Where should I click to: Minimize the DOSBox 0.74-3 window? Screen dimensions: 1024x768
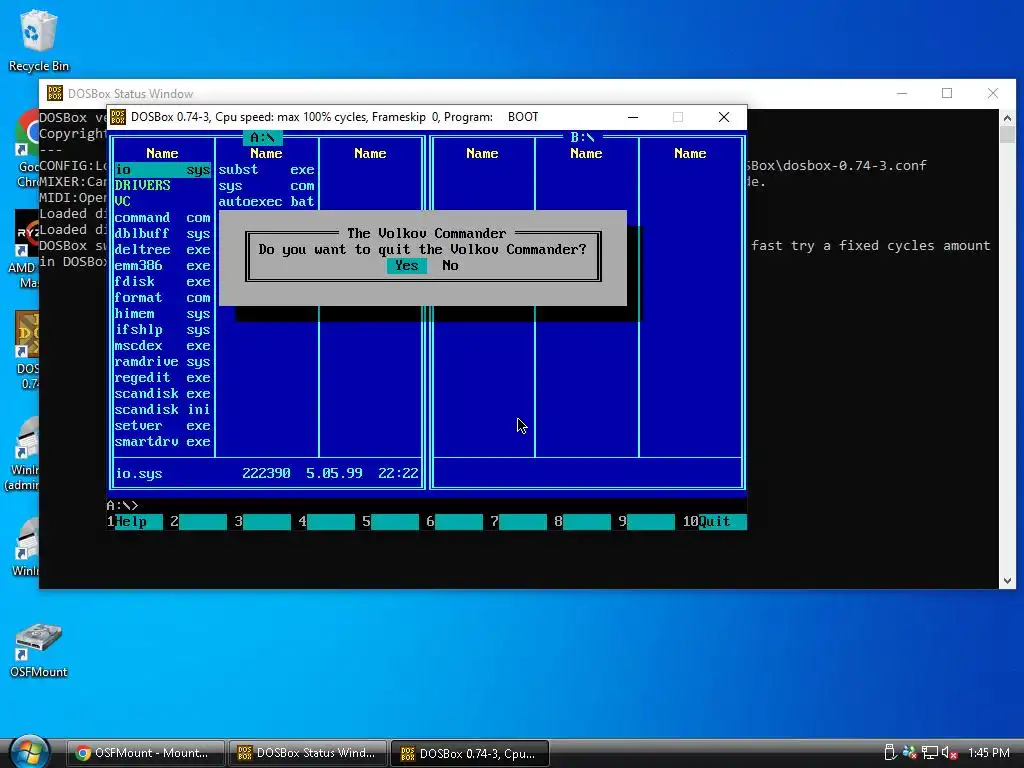(x=633, y=117)
